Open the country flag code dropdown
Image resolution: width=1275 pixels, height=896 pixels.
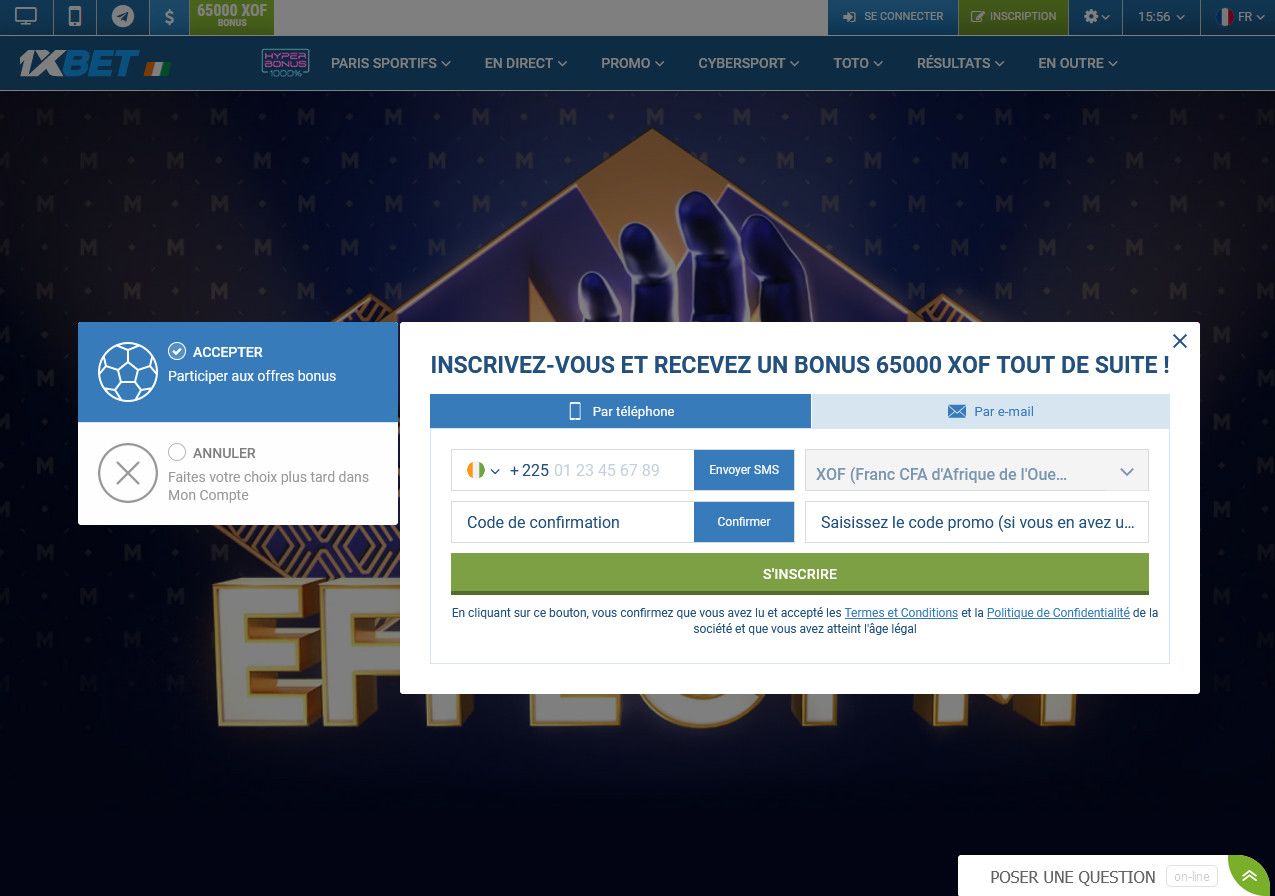point(483,470)
